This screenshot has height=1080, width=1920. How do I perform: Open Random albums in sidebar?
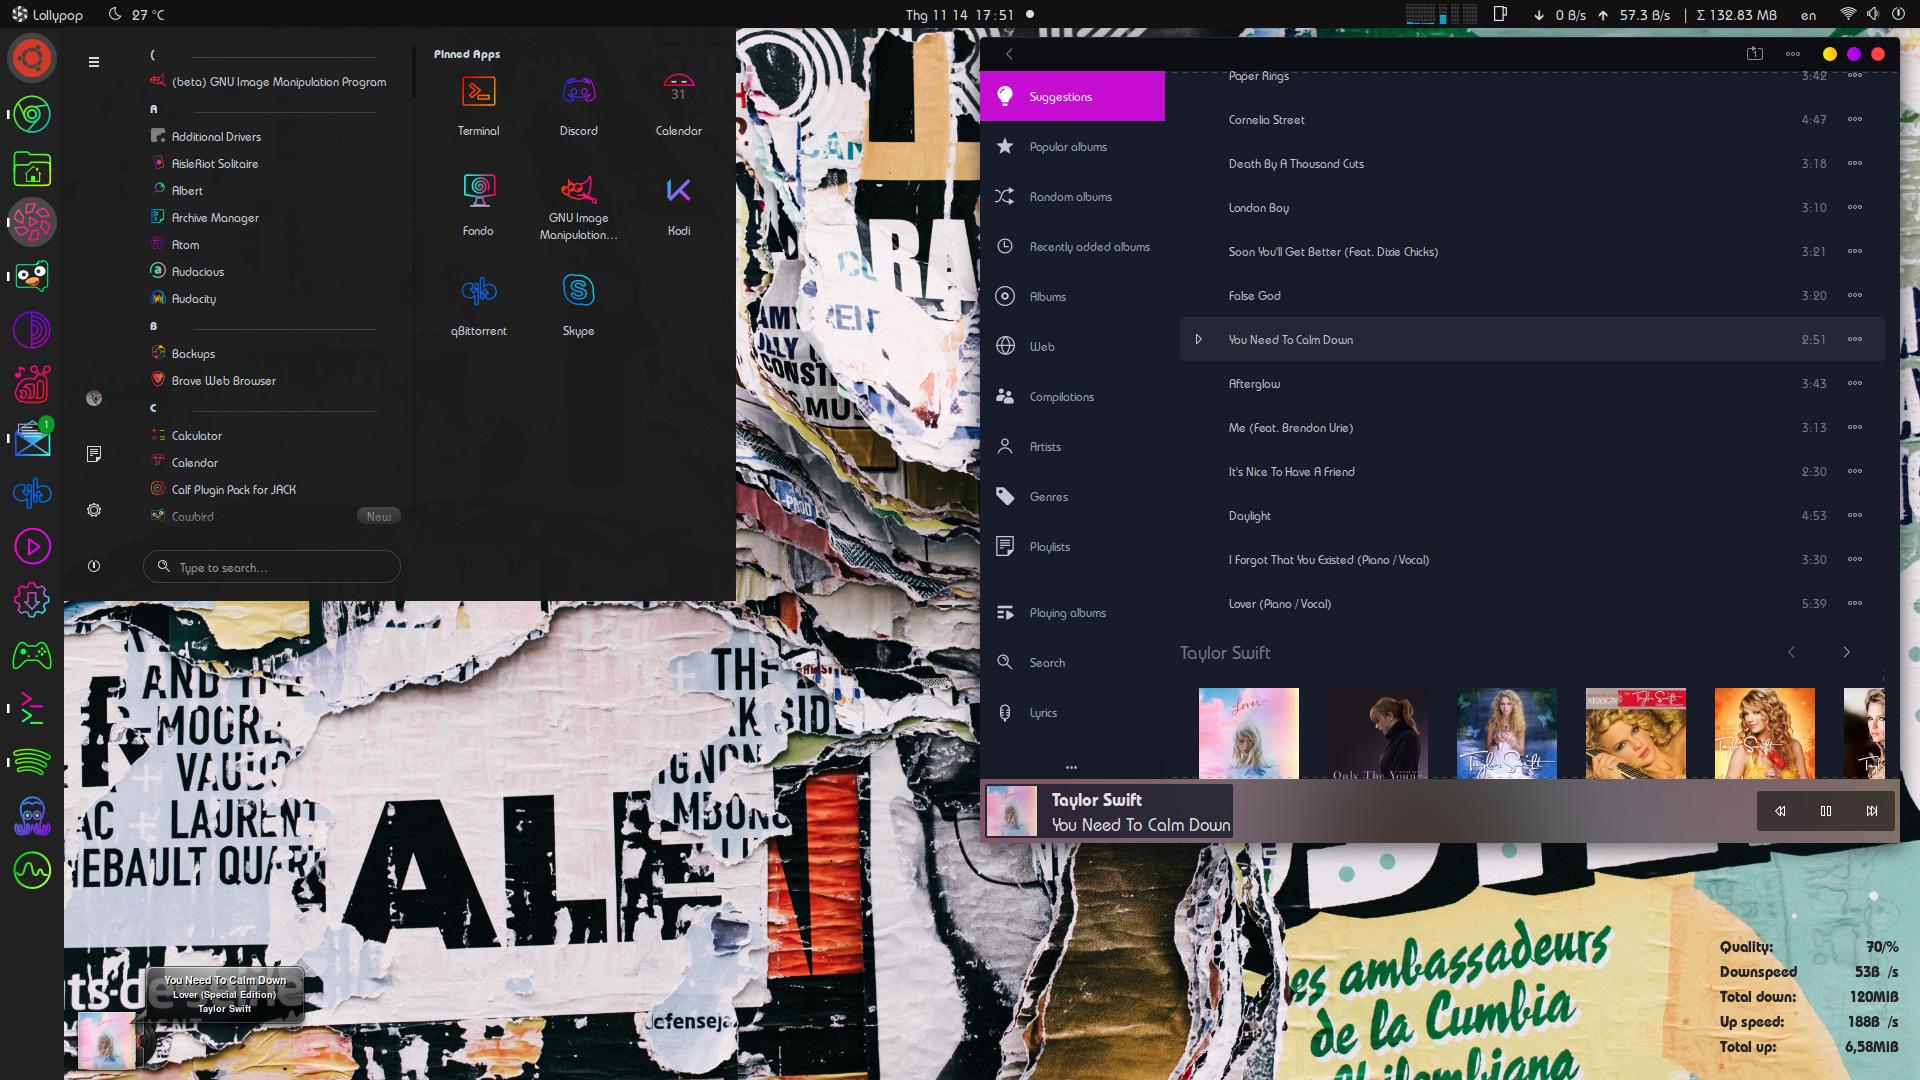tap(1072, 197)
